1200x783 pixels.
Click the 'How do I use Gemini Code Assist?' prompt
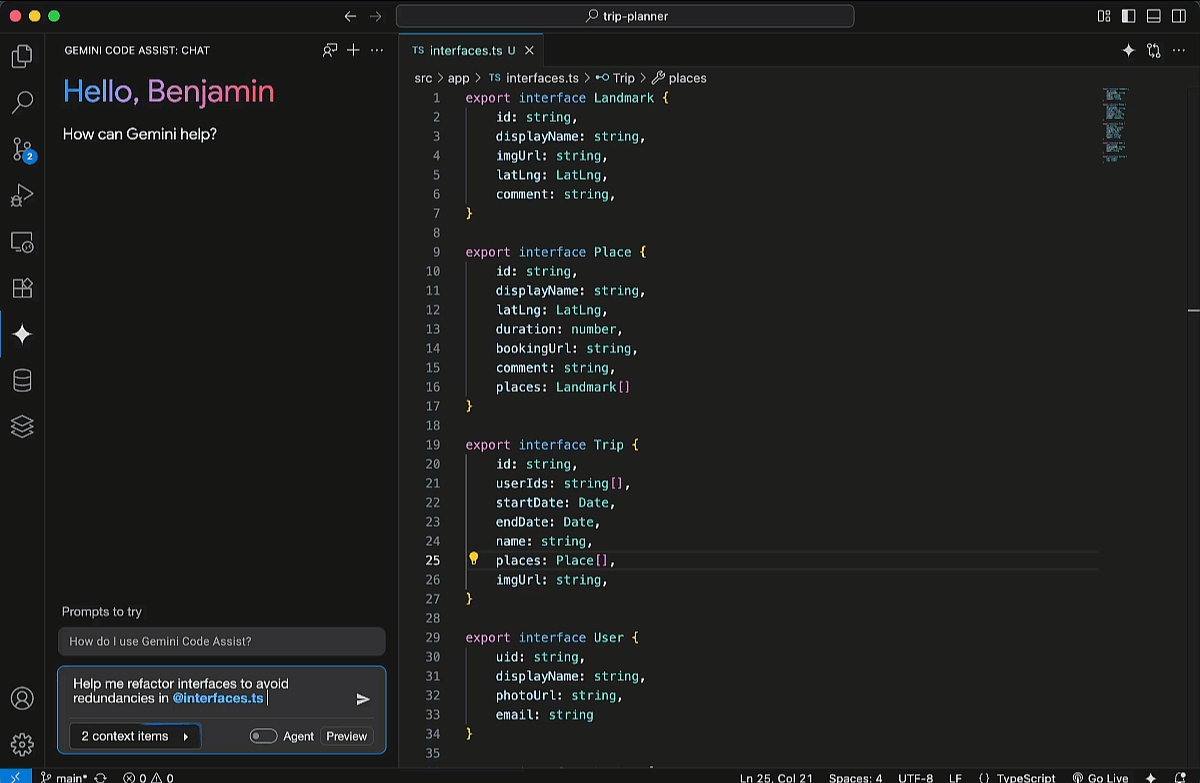(x=221, y=641)
